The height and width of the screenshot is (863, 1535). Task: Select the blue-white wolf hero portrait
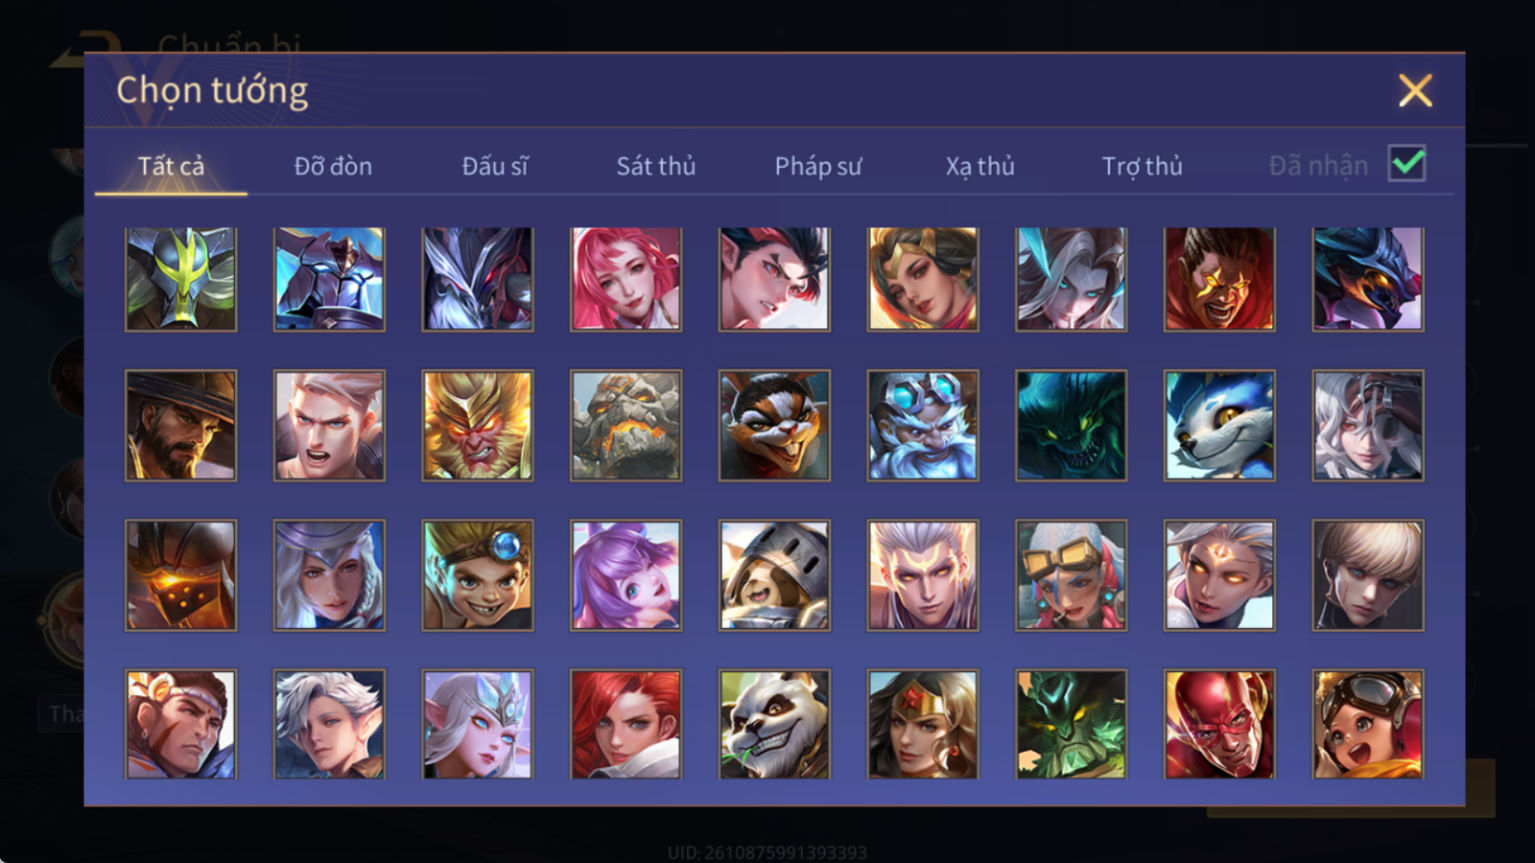tap(1219, 425)
